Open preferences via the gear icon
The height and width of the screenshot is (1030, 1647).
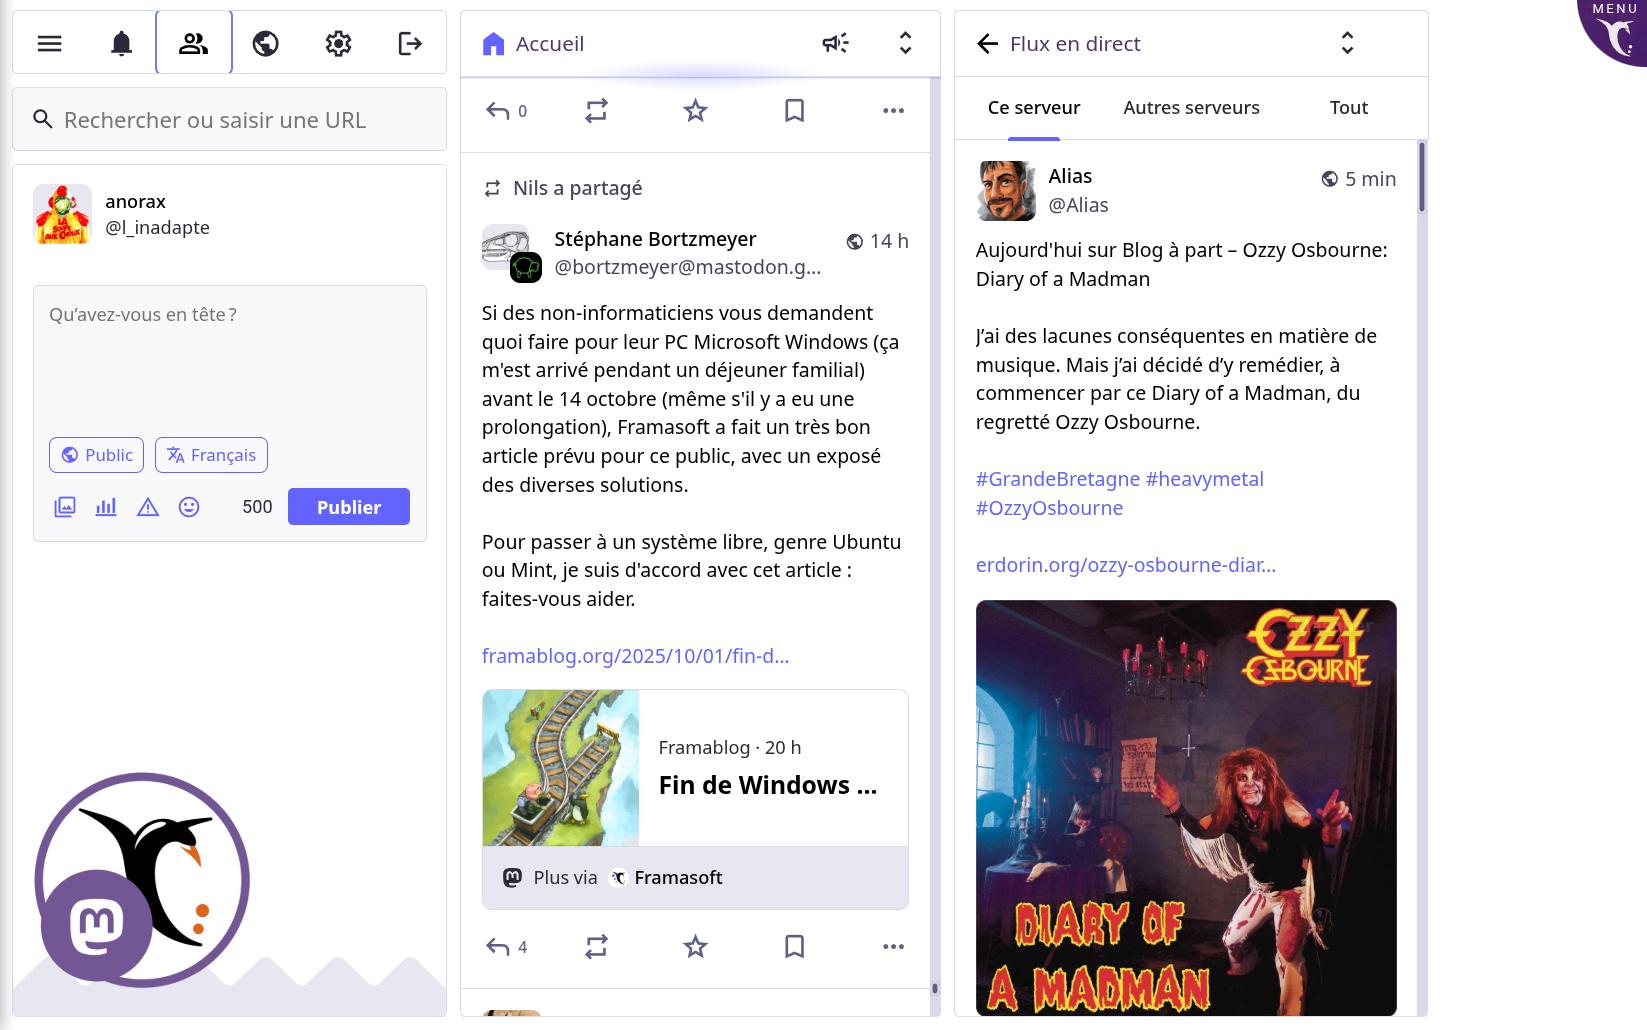click(x=338, y=43)
